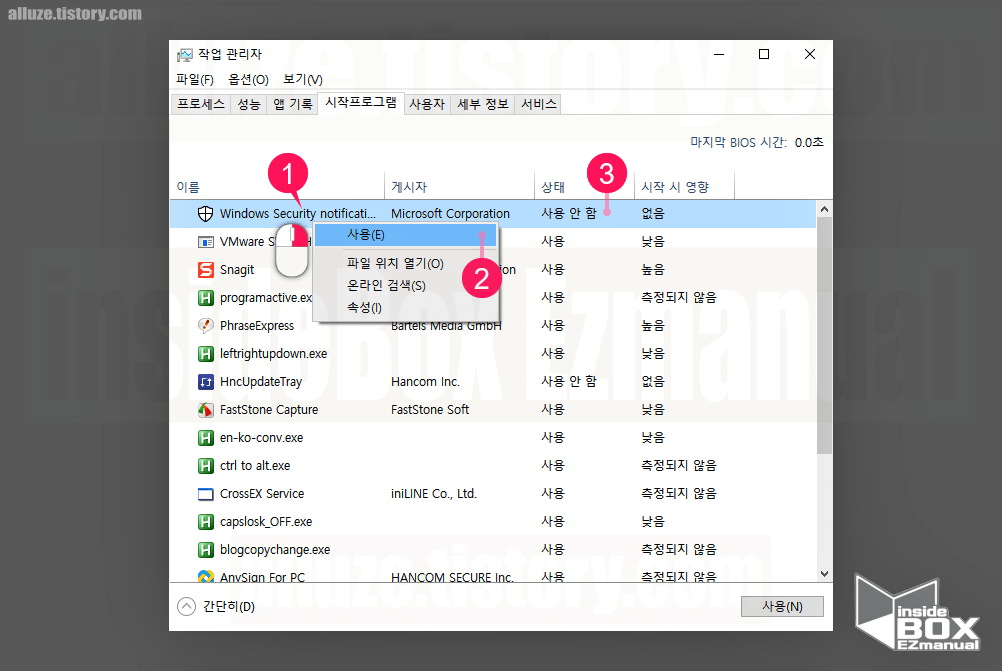Select the ctrl to alt.exe name text
The height and width of the screenshot is (671, 1002).
(254, 466)
